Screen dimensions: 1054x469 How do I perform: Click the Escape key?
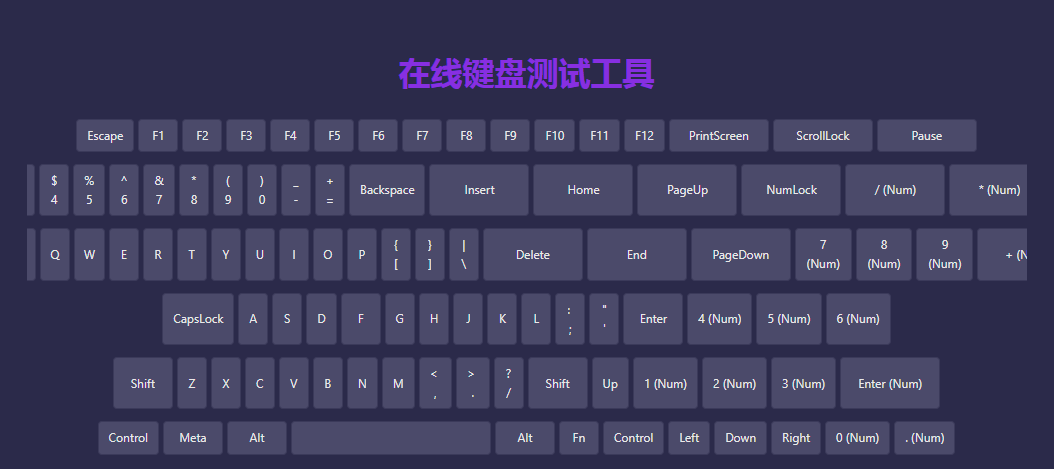point(105,136)
